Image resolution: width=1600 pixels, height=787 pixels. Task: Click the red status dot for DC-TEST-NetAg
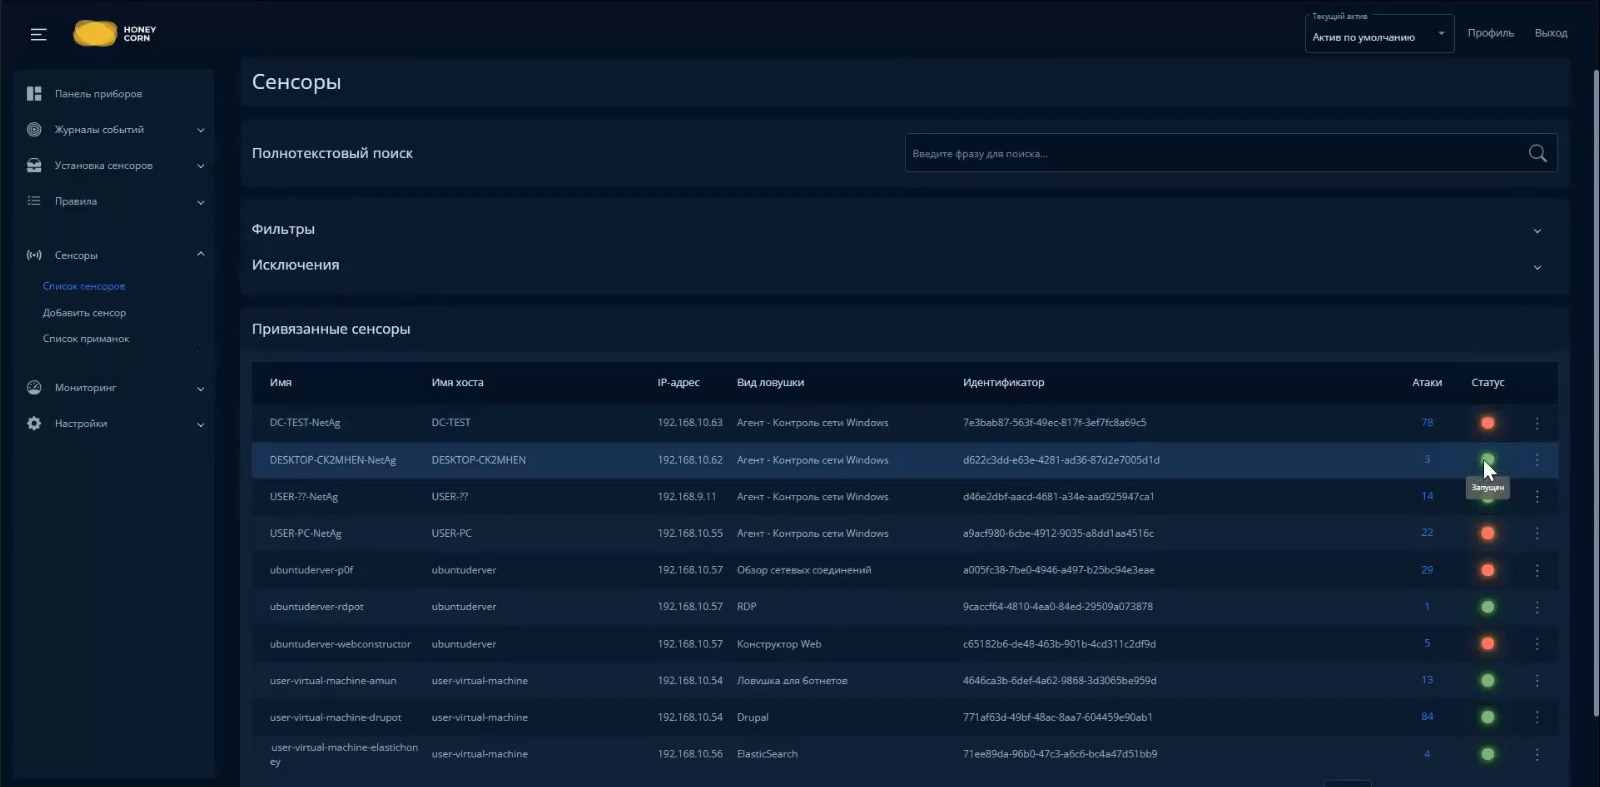[x=1488, y=423]
